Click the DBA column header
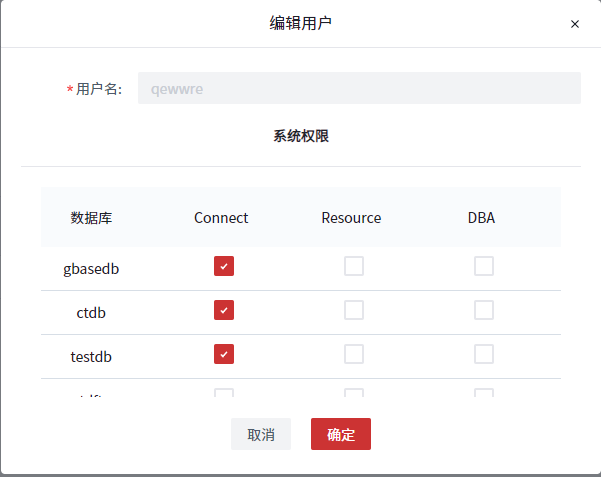 [x=481, y=218]
